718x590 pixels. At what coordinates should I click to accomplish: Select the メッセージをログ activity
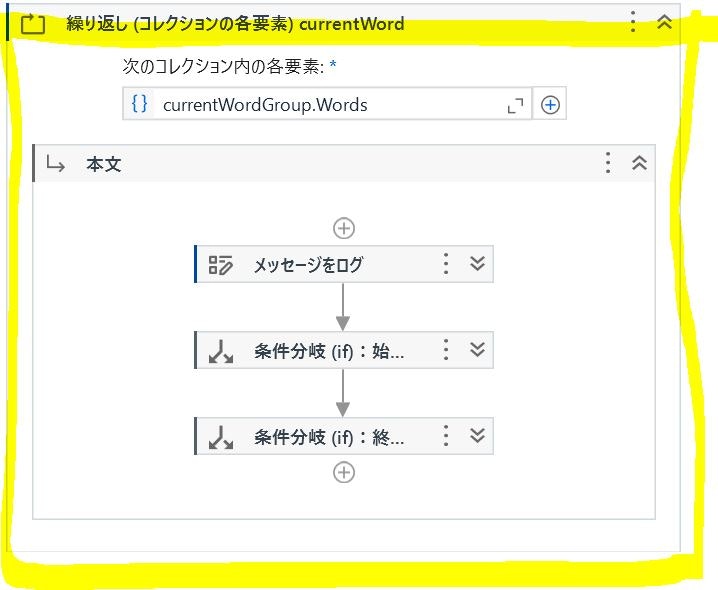pos(344,264)
